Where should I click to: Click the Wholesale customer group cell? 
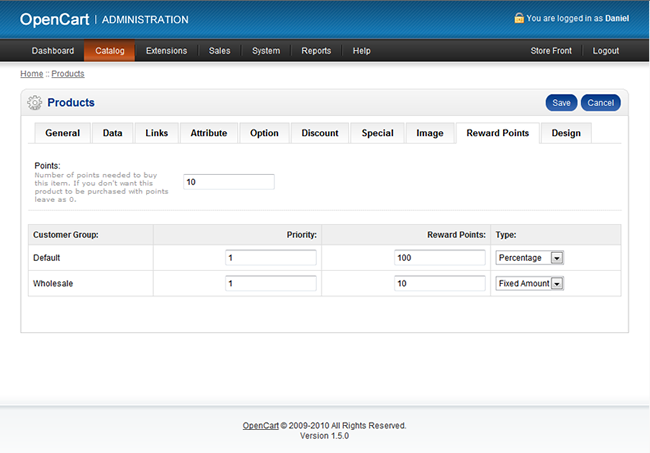91,283
